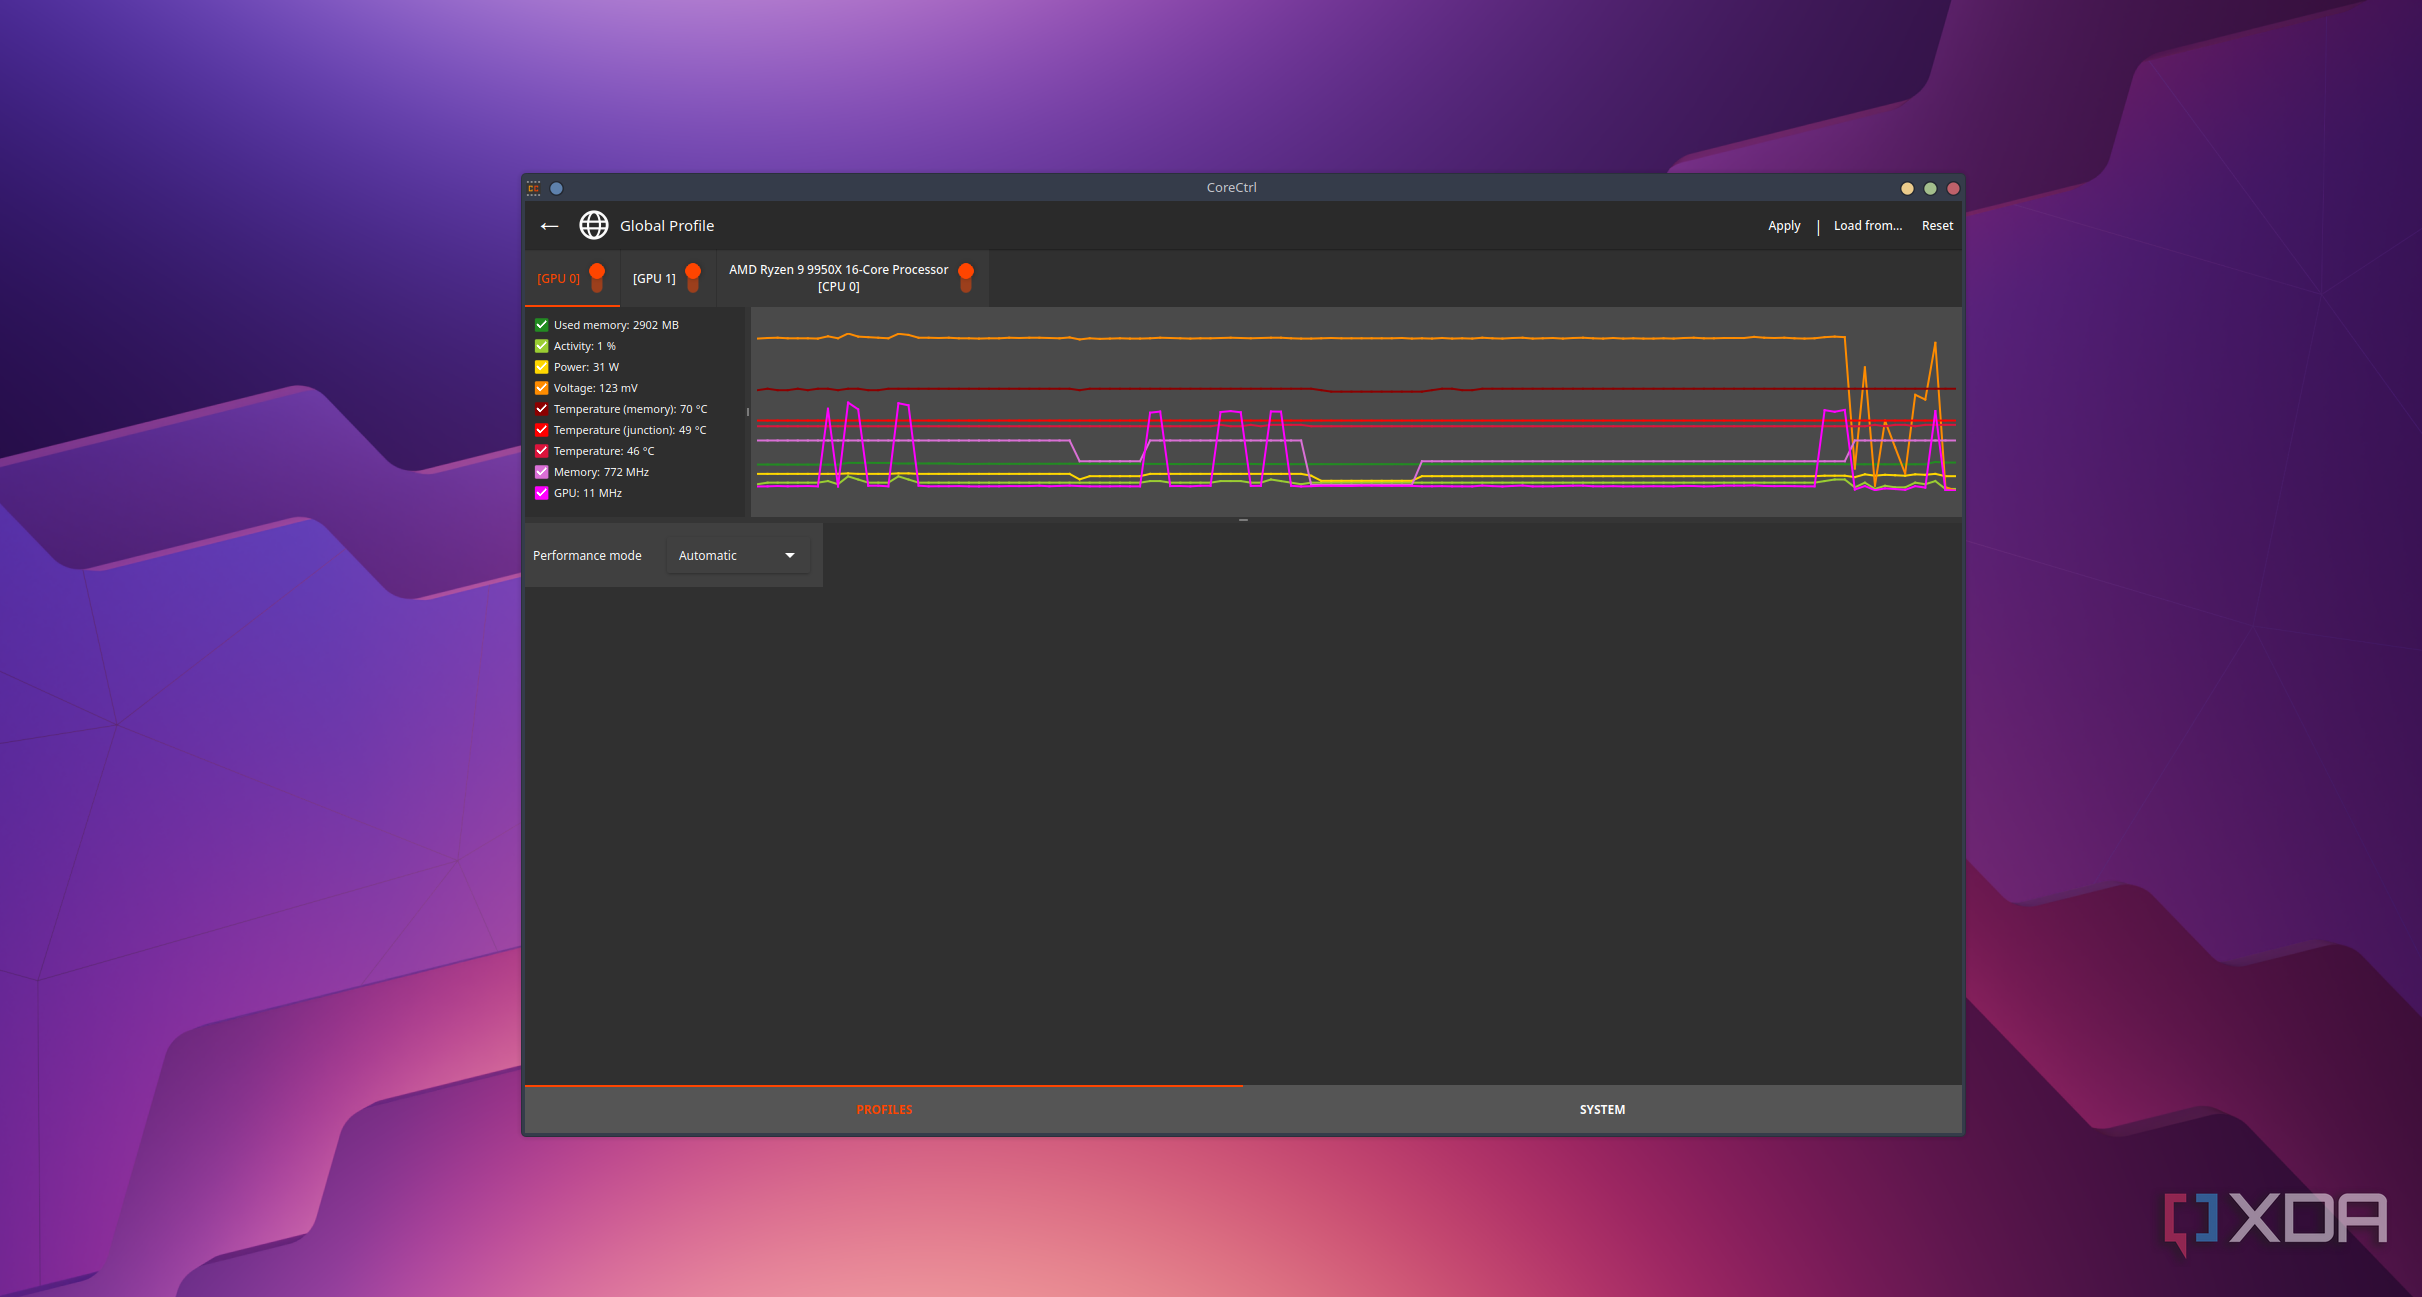This screenshot has height=1297, width=2422.
Task: Click the sensor list splitter handle
Action: [x=748, y=412]
